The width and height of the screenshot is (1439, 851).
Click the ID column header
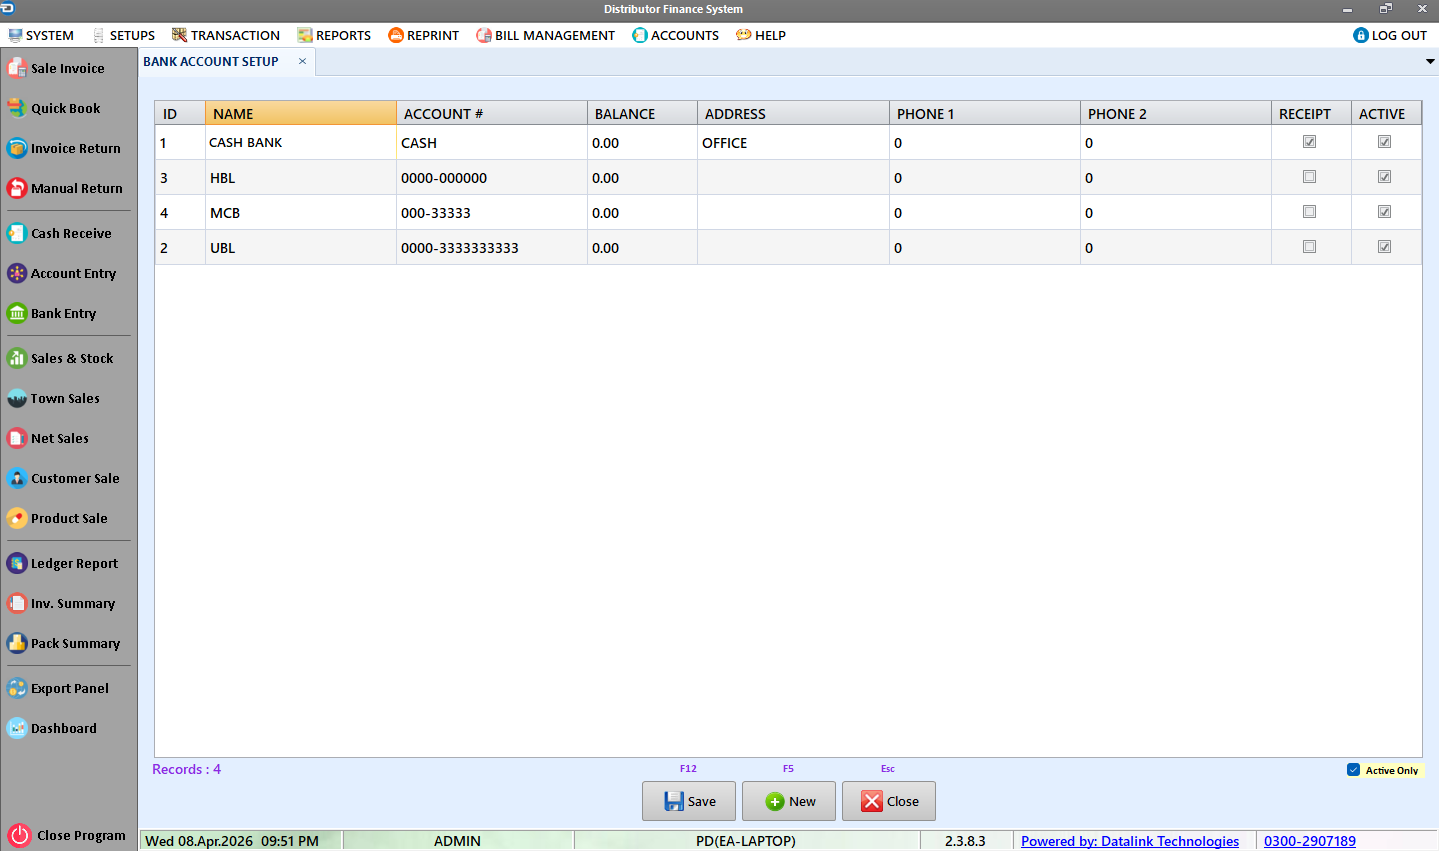coord(180,113)
